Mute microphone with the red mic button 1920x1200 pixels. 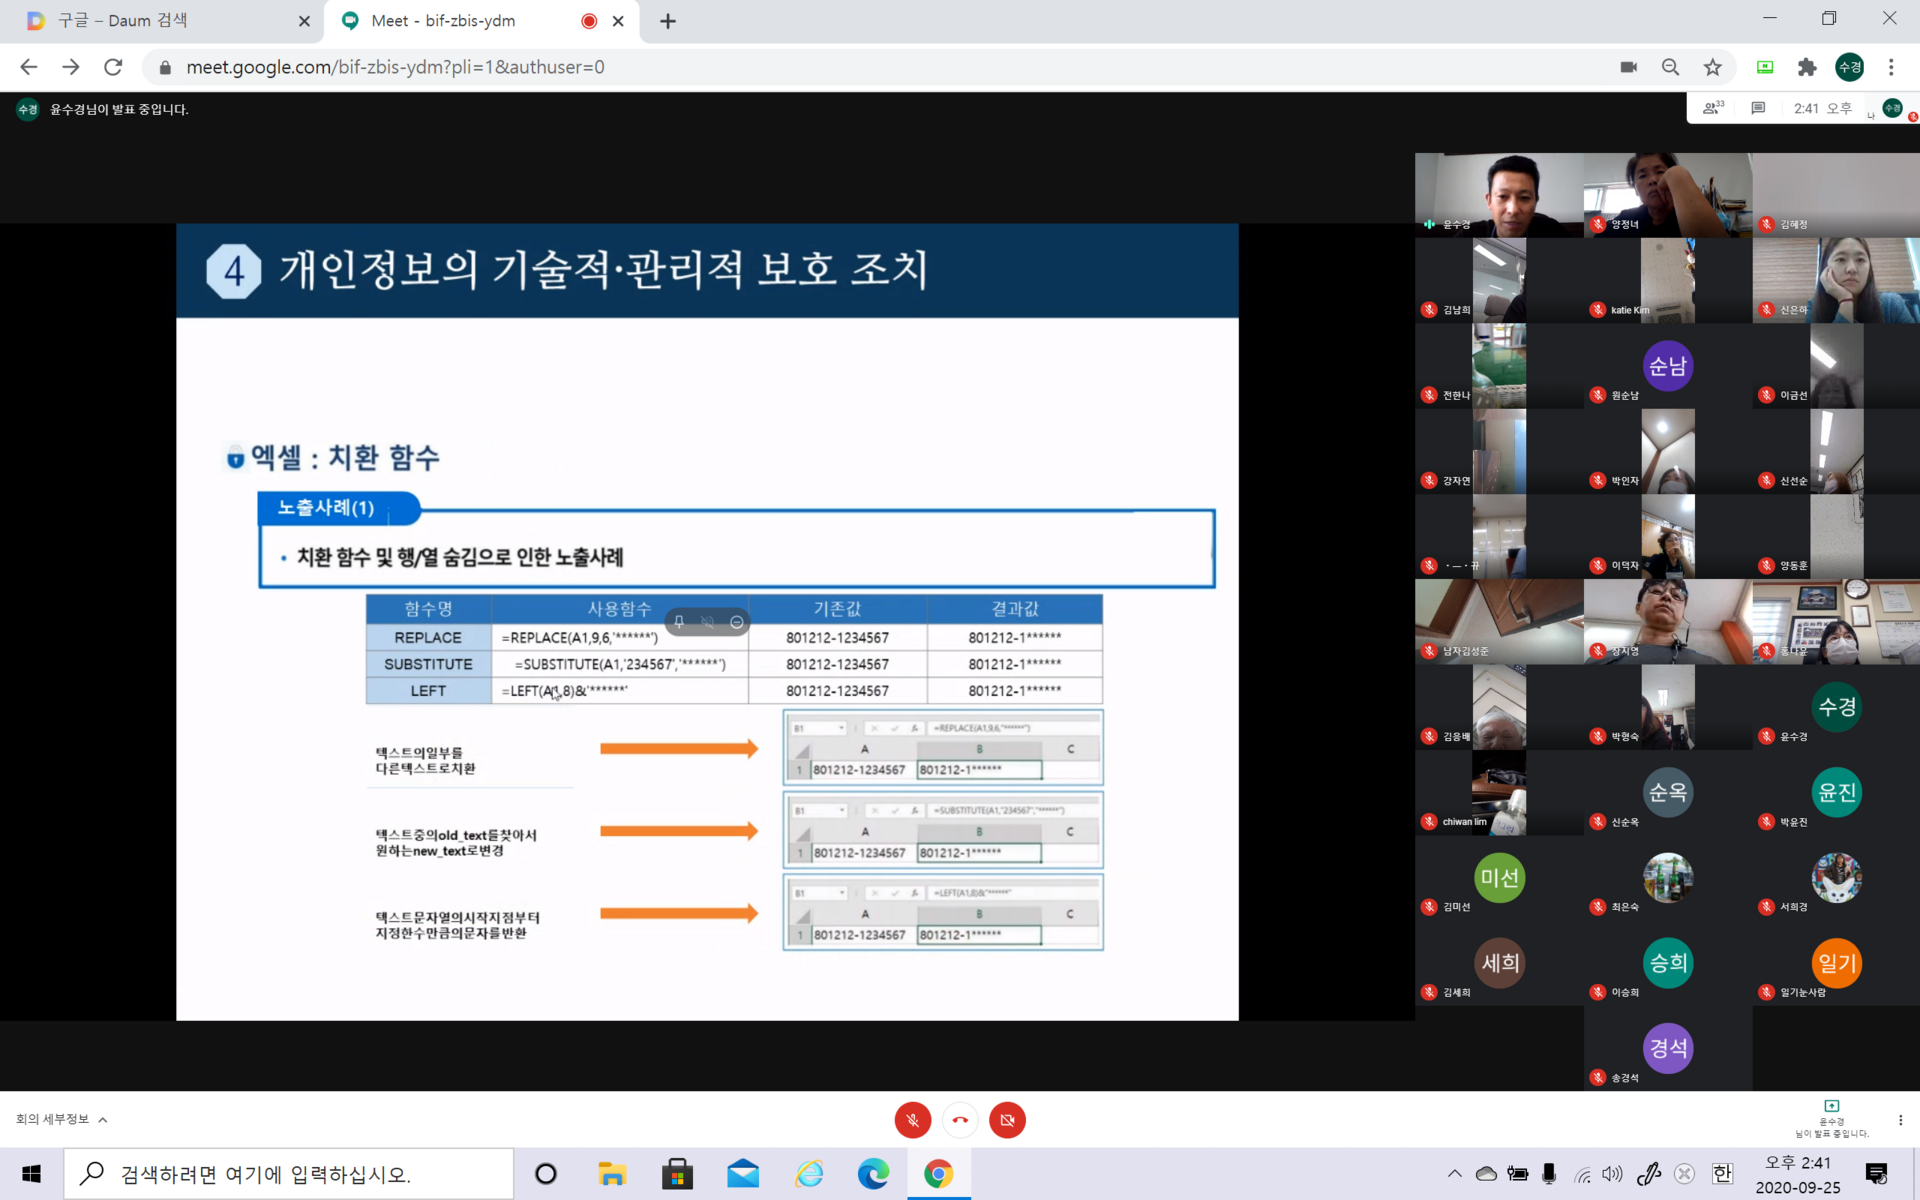[x=912, y=1120]
